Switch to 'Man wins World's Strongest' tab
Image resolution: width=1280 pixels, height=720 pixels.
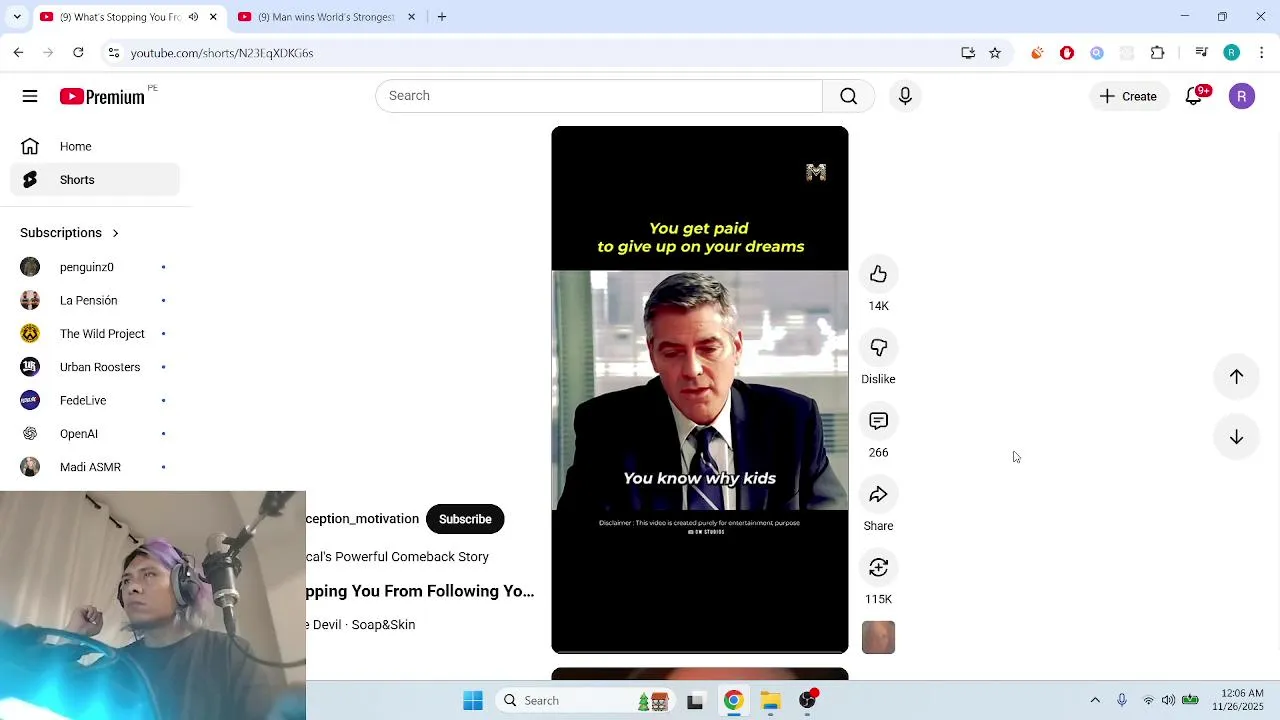click(326, 17)
